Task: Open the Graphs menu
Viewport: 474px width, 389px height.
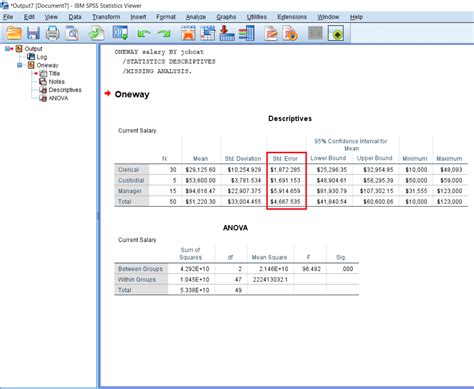Action: (x=226, y=17)
